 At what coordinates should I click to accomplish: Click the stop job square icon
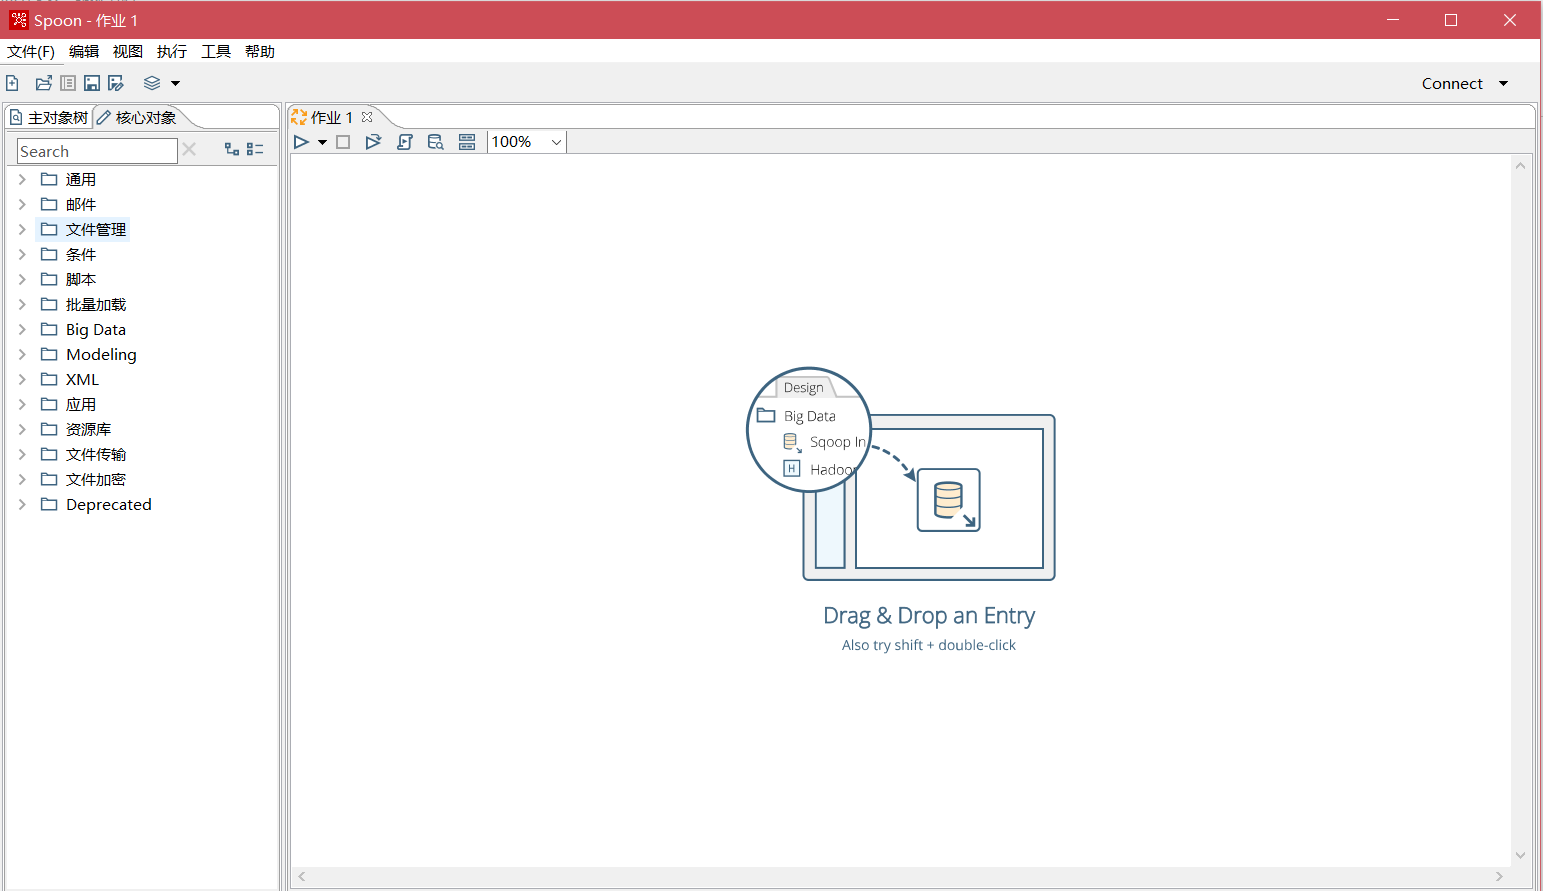coord(343,142)
